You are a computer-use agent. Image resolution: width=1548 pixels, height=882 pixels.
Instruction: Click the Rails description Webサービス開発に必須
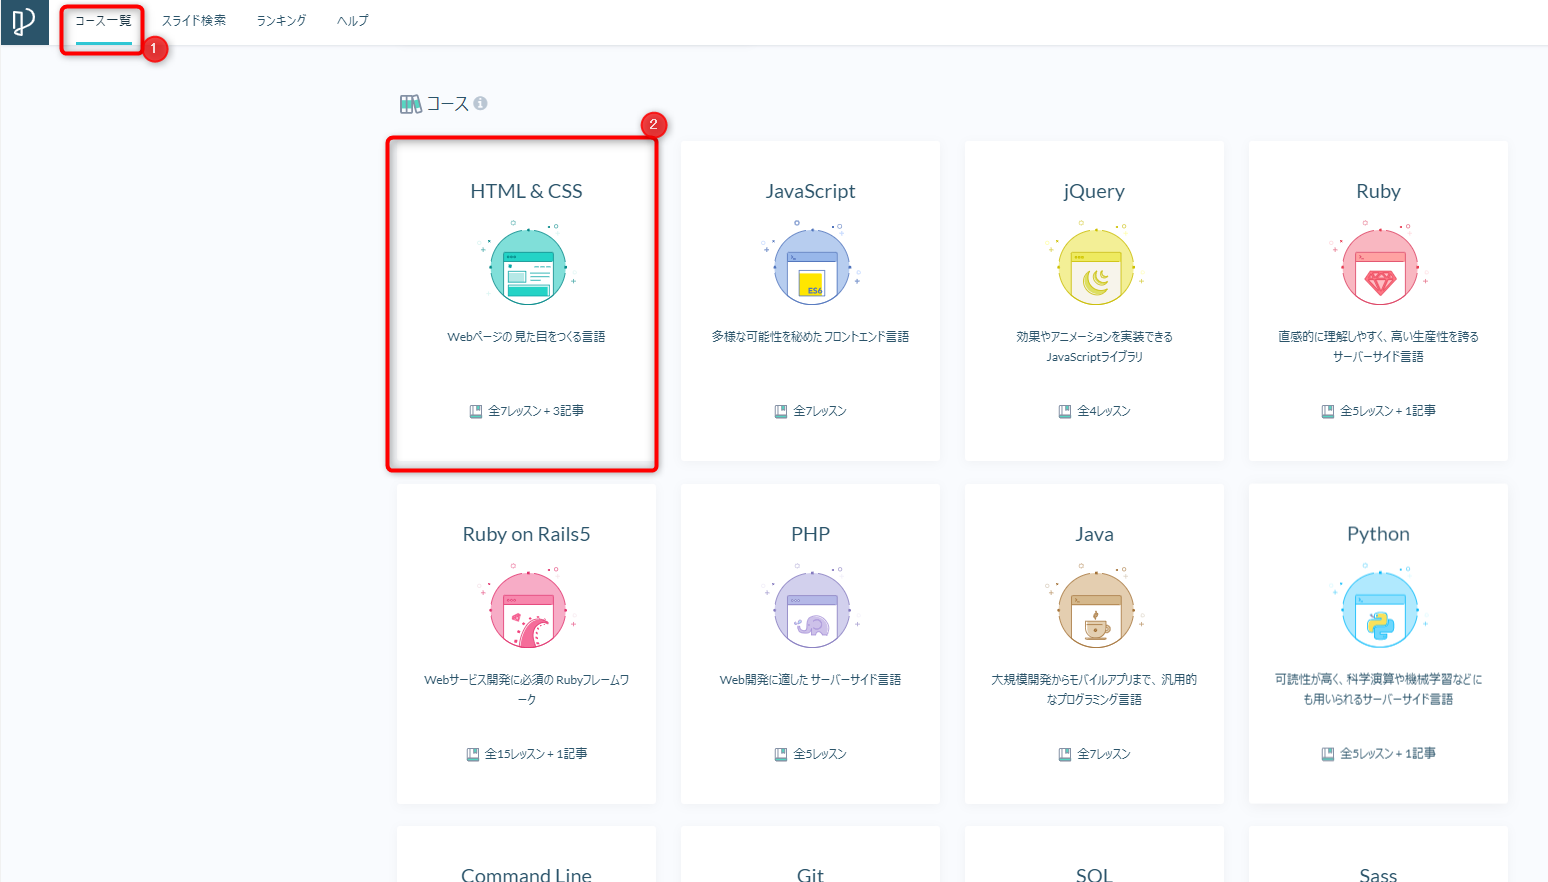[527, 690]
